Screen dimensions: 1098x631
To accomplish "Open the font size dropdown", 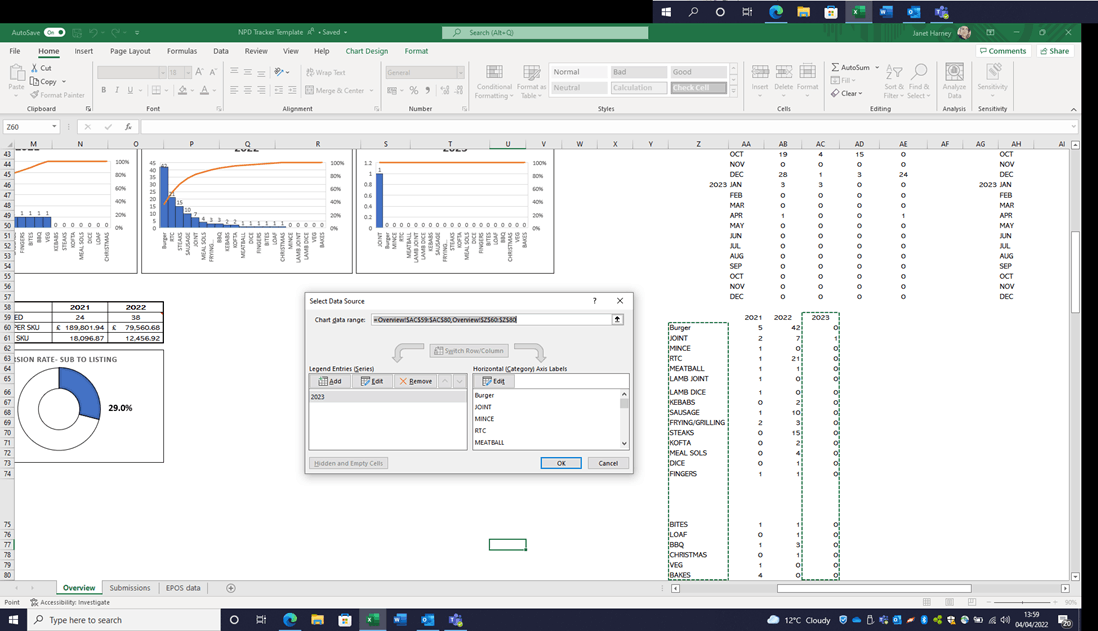I will (188, 72).
